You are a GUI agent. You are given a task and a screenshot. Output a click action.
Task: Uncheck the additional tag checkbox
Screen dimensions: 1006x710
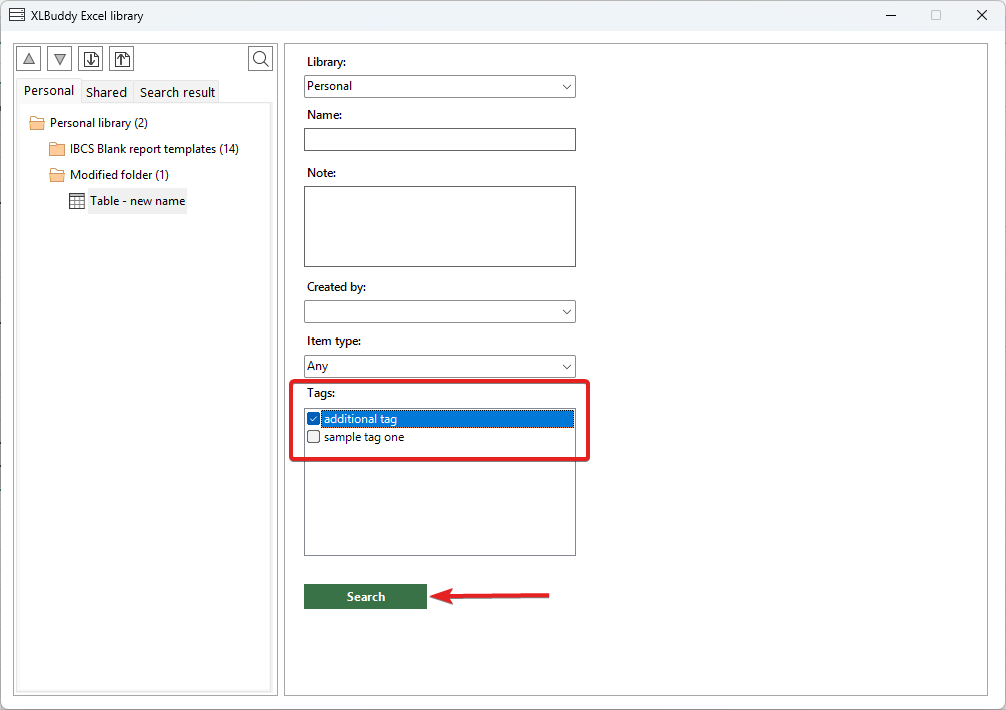click(x=314, y=419)
